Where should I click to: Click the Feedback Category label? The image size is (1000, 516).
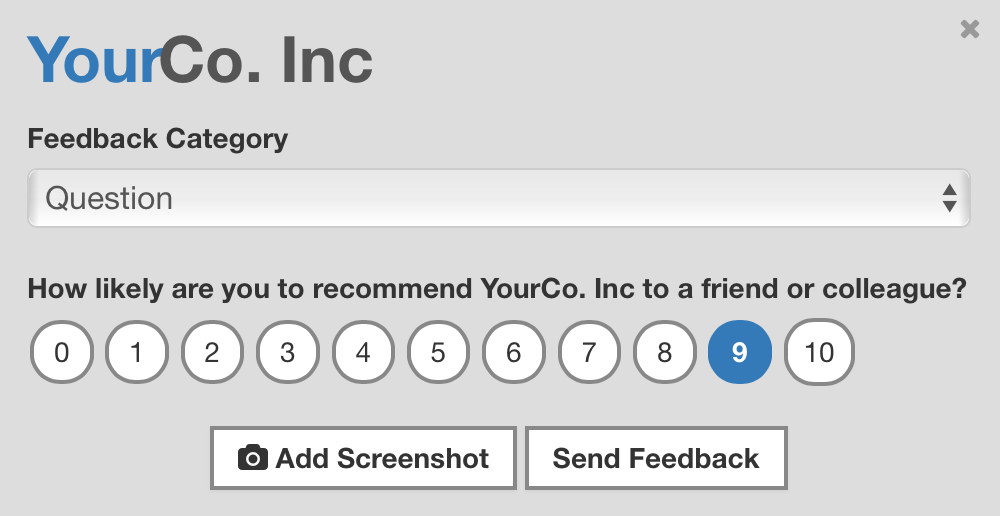click(158, 139)
